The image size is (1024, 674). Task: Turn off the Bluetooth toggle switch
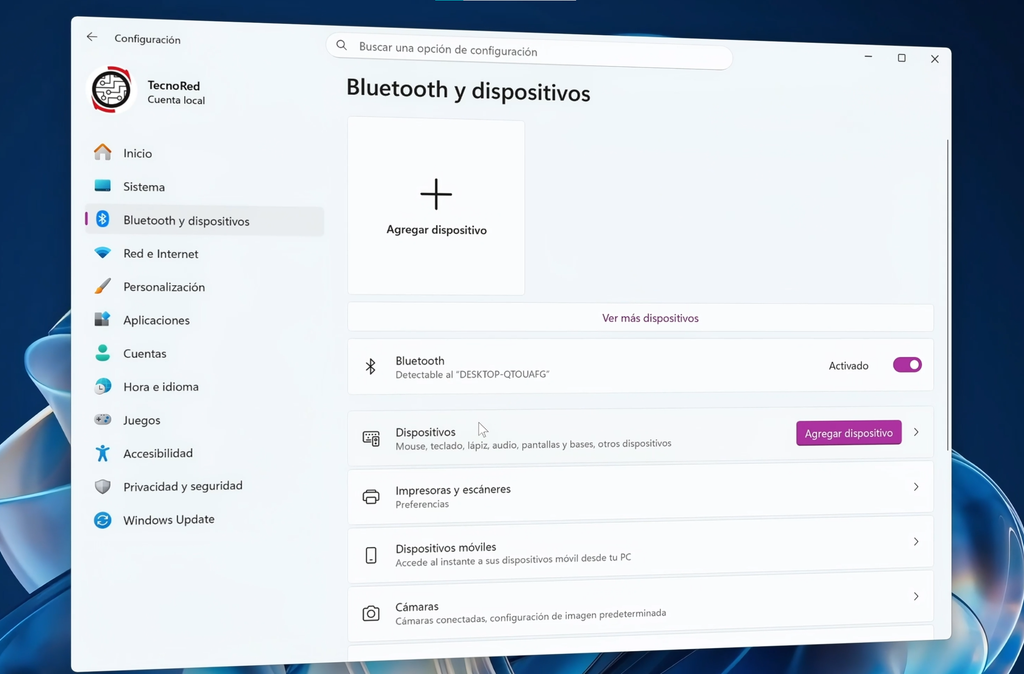[907, 364]
